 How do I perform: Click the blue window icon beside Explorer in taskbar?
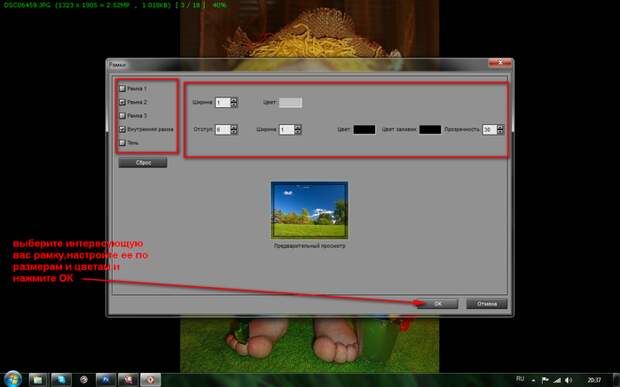pyautogui.click(x=61, y=380)
